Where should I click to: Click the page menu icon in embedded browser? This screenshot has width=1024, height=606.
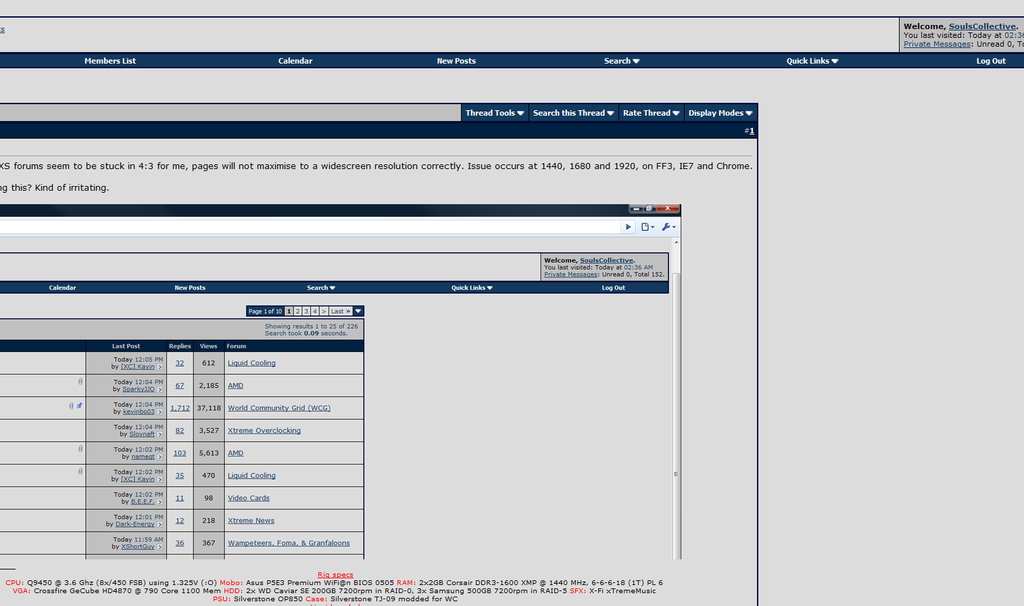click(647, 227)
